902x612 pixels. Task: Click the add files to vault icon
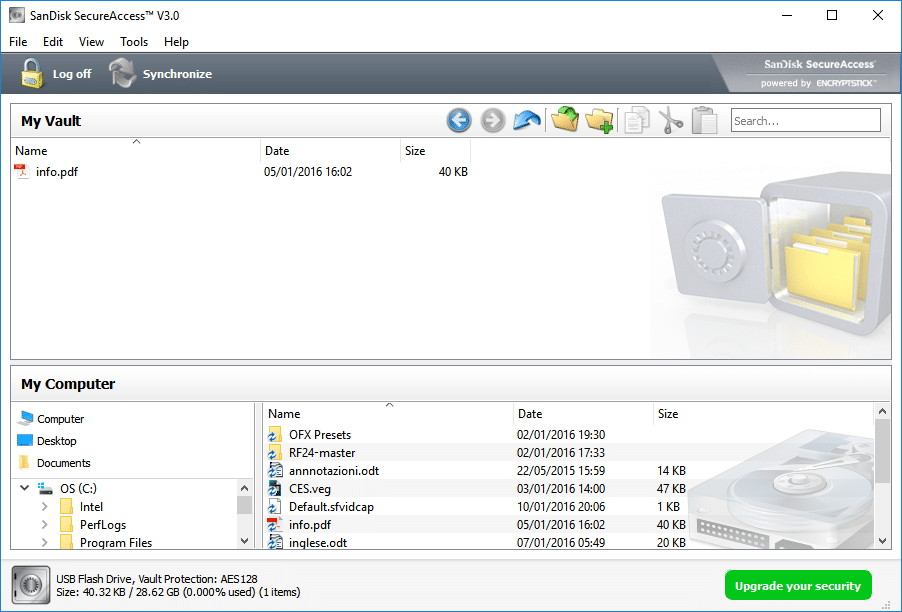coord(565,119)
